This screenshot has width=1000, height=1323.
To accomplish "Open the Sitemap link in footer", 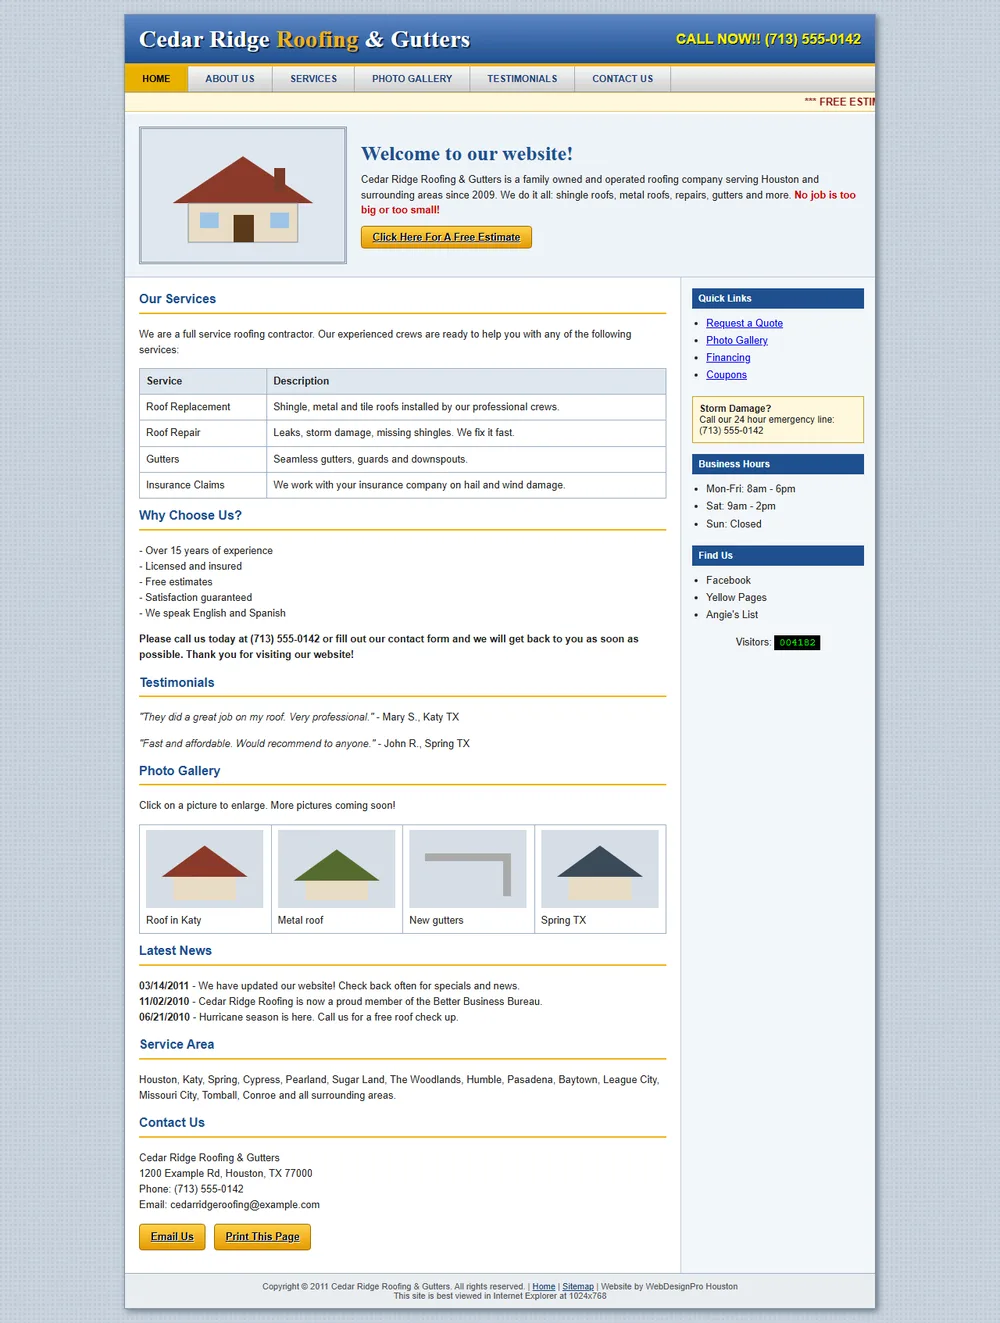I will (x=578, y=1287).
